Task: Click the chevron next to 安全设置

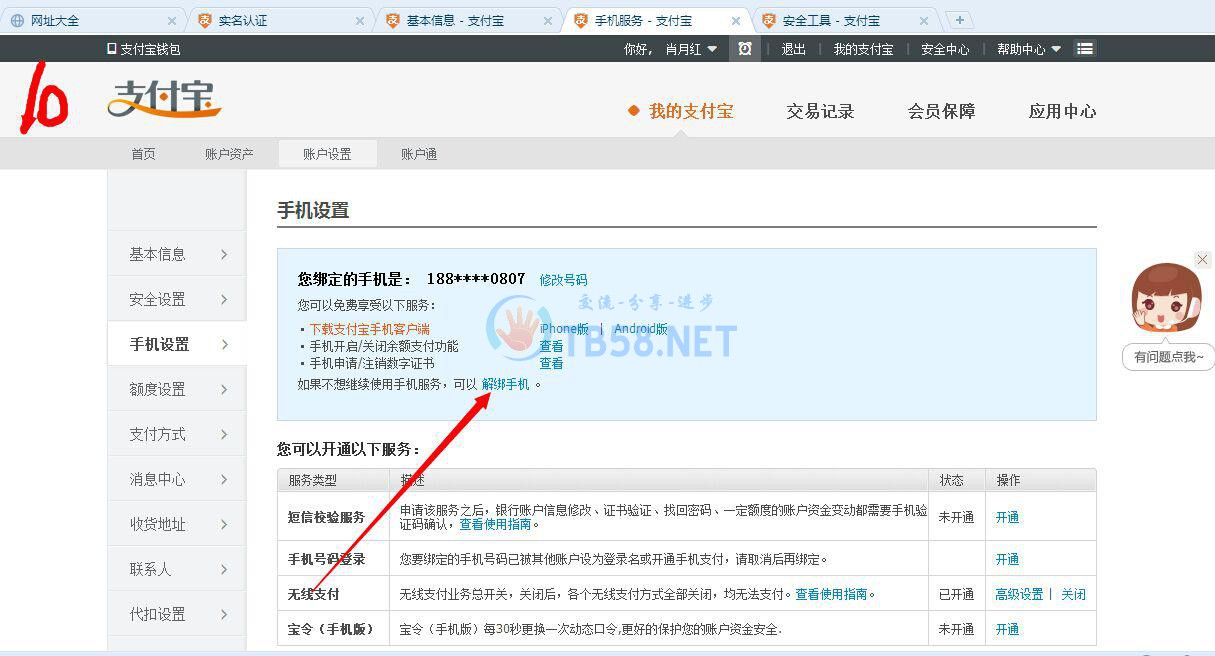Action: click(x=224, y=299)
